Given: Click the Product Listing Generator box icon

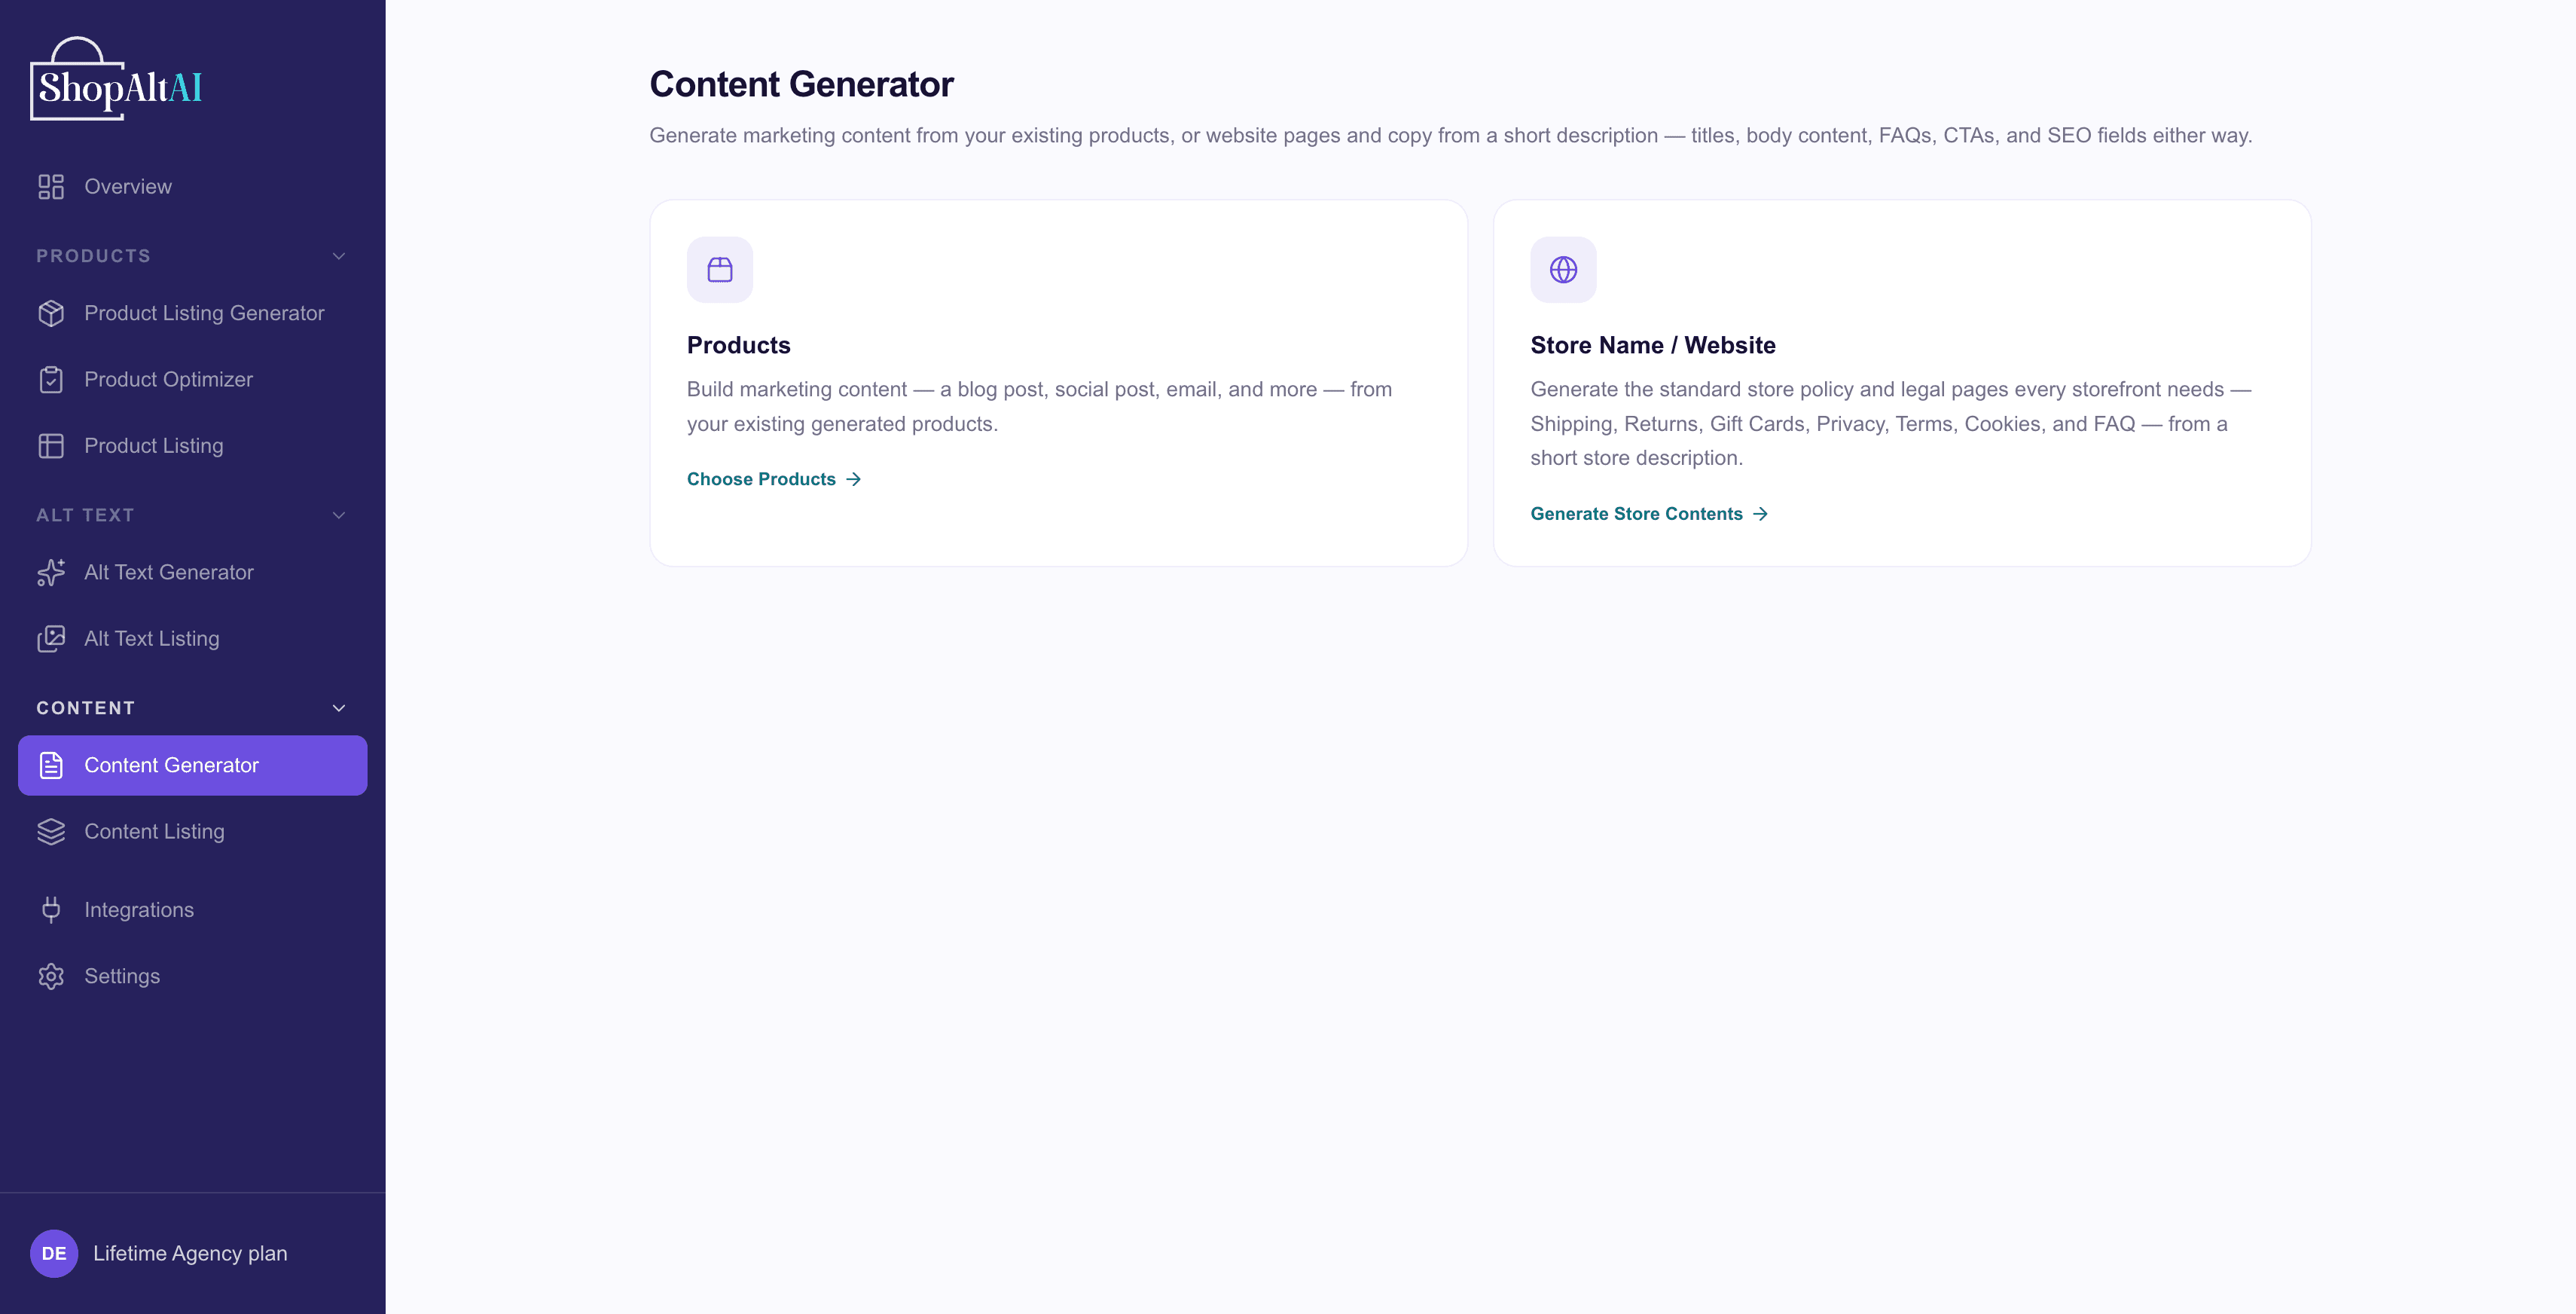Looking at the screenshot, I should [51, 313].
